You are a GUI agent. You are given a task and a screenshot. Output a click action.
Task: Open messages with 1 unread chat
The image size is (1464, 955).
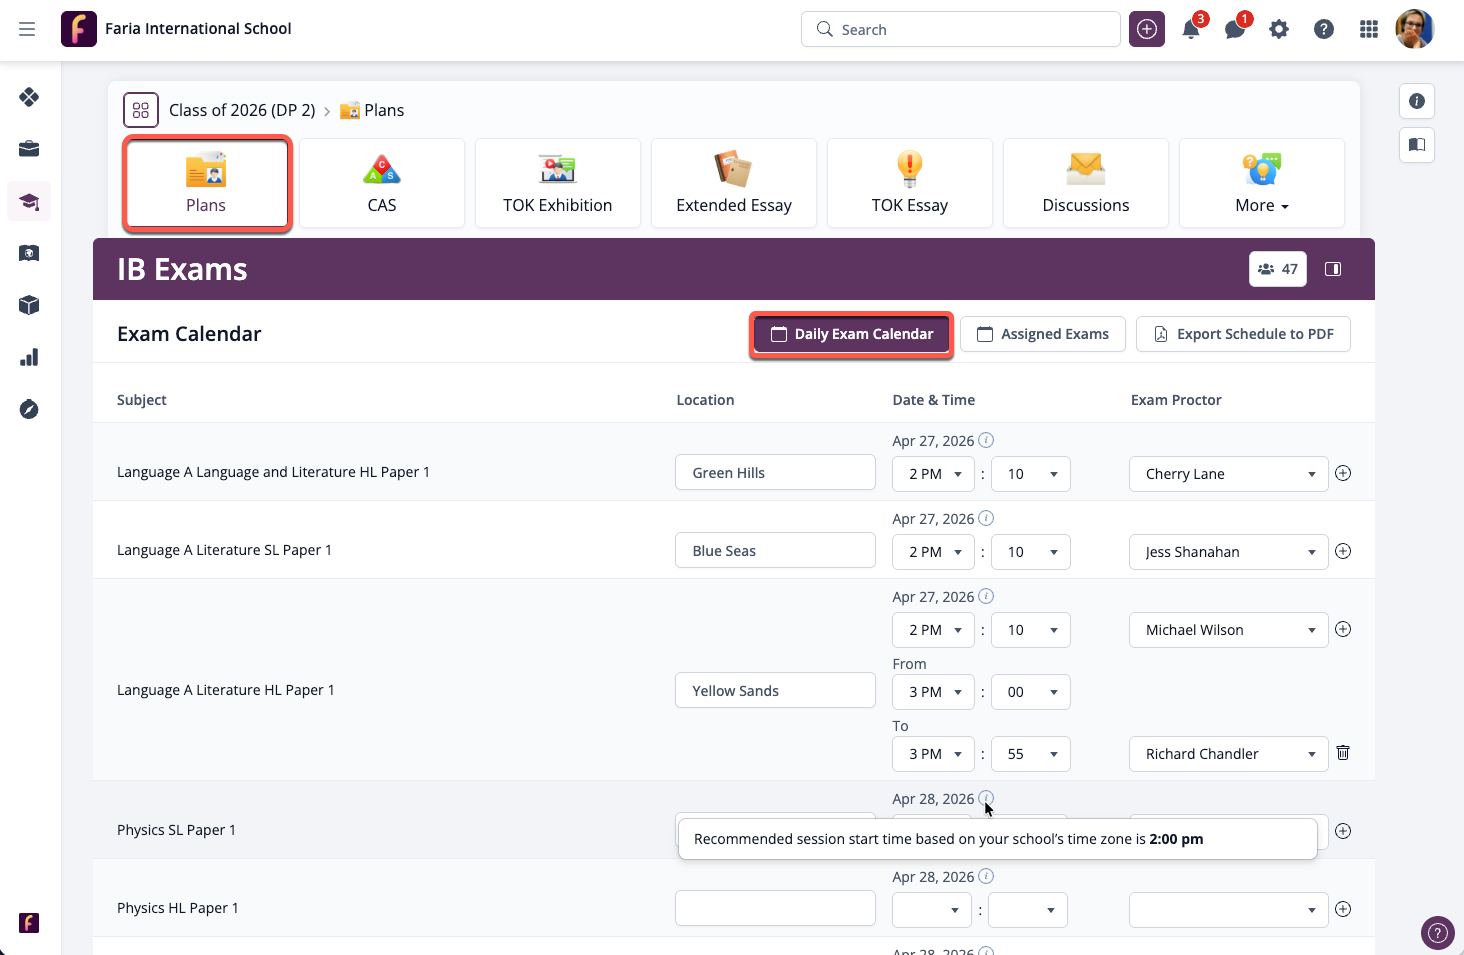(x=1234, y=29)
